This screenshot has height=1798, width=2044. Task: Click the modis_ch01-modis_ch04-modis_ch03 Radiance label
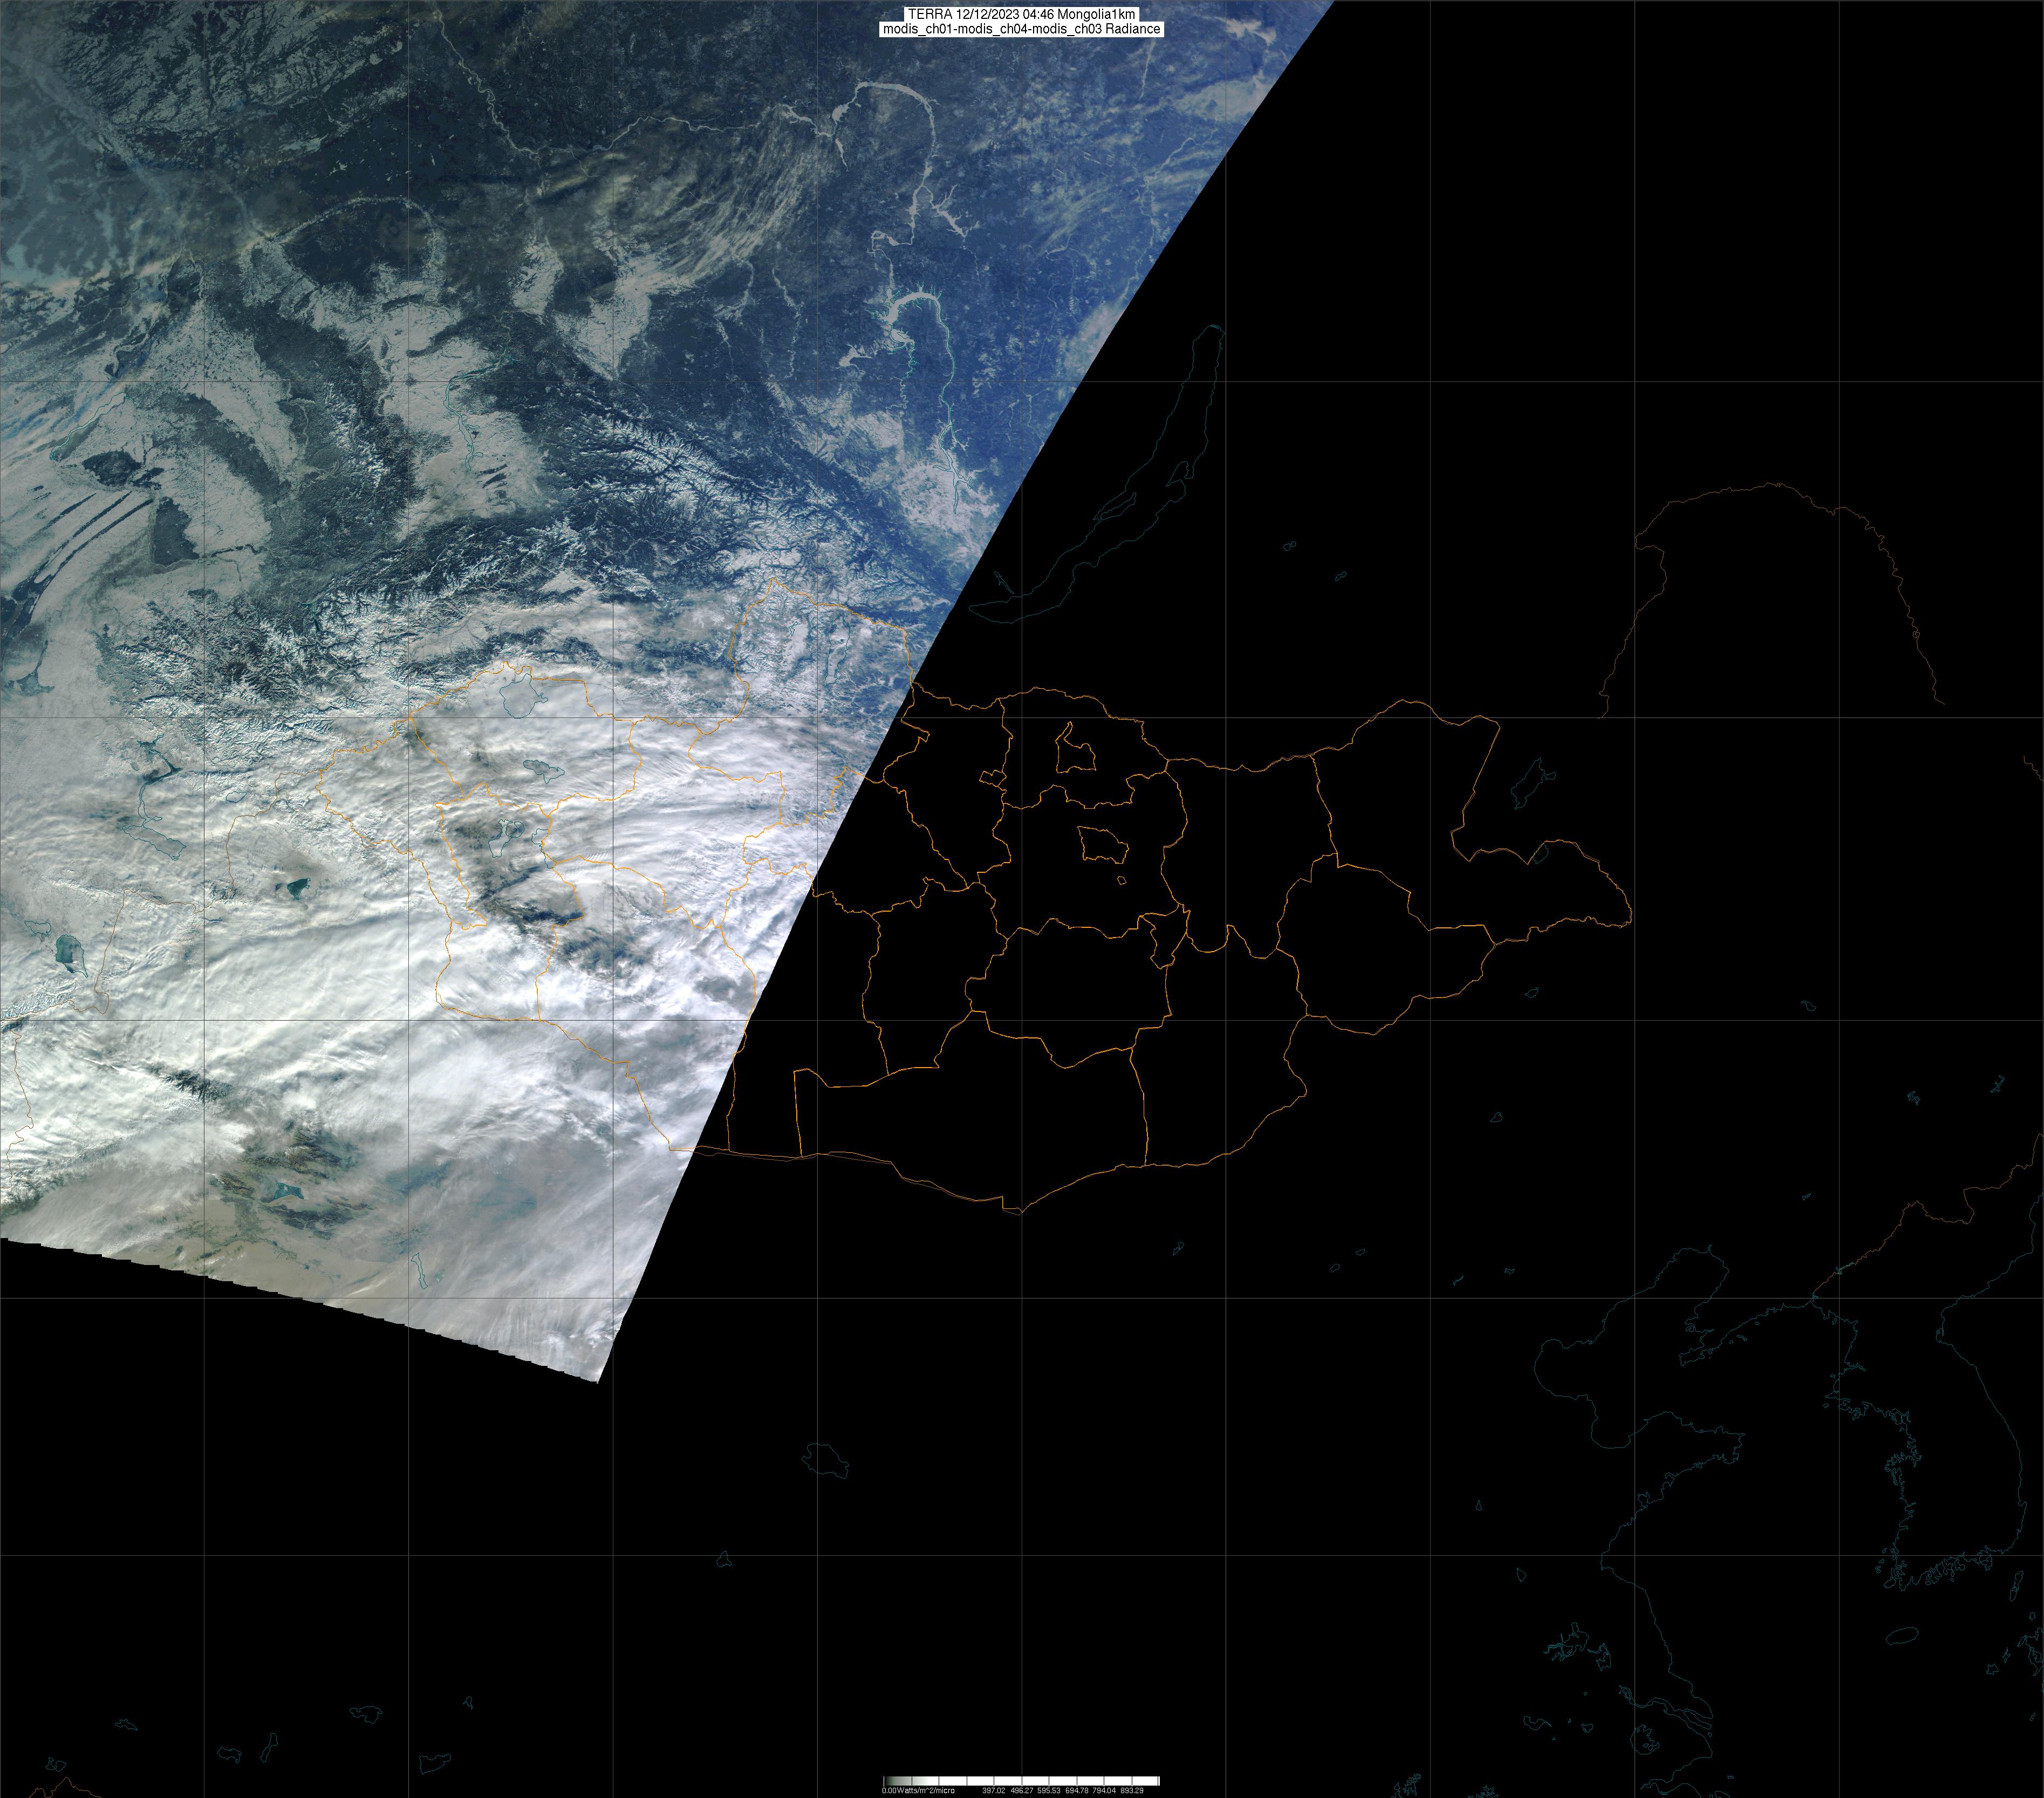pyautogui.click(x=1021, y=29)
